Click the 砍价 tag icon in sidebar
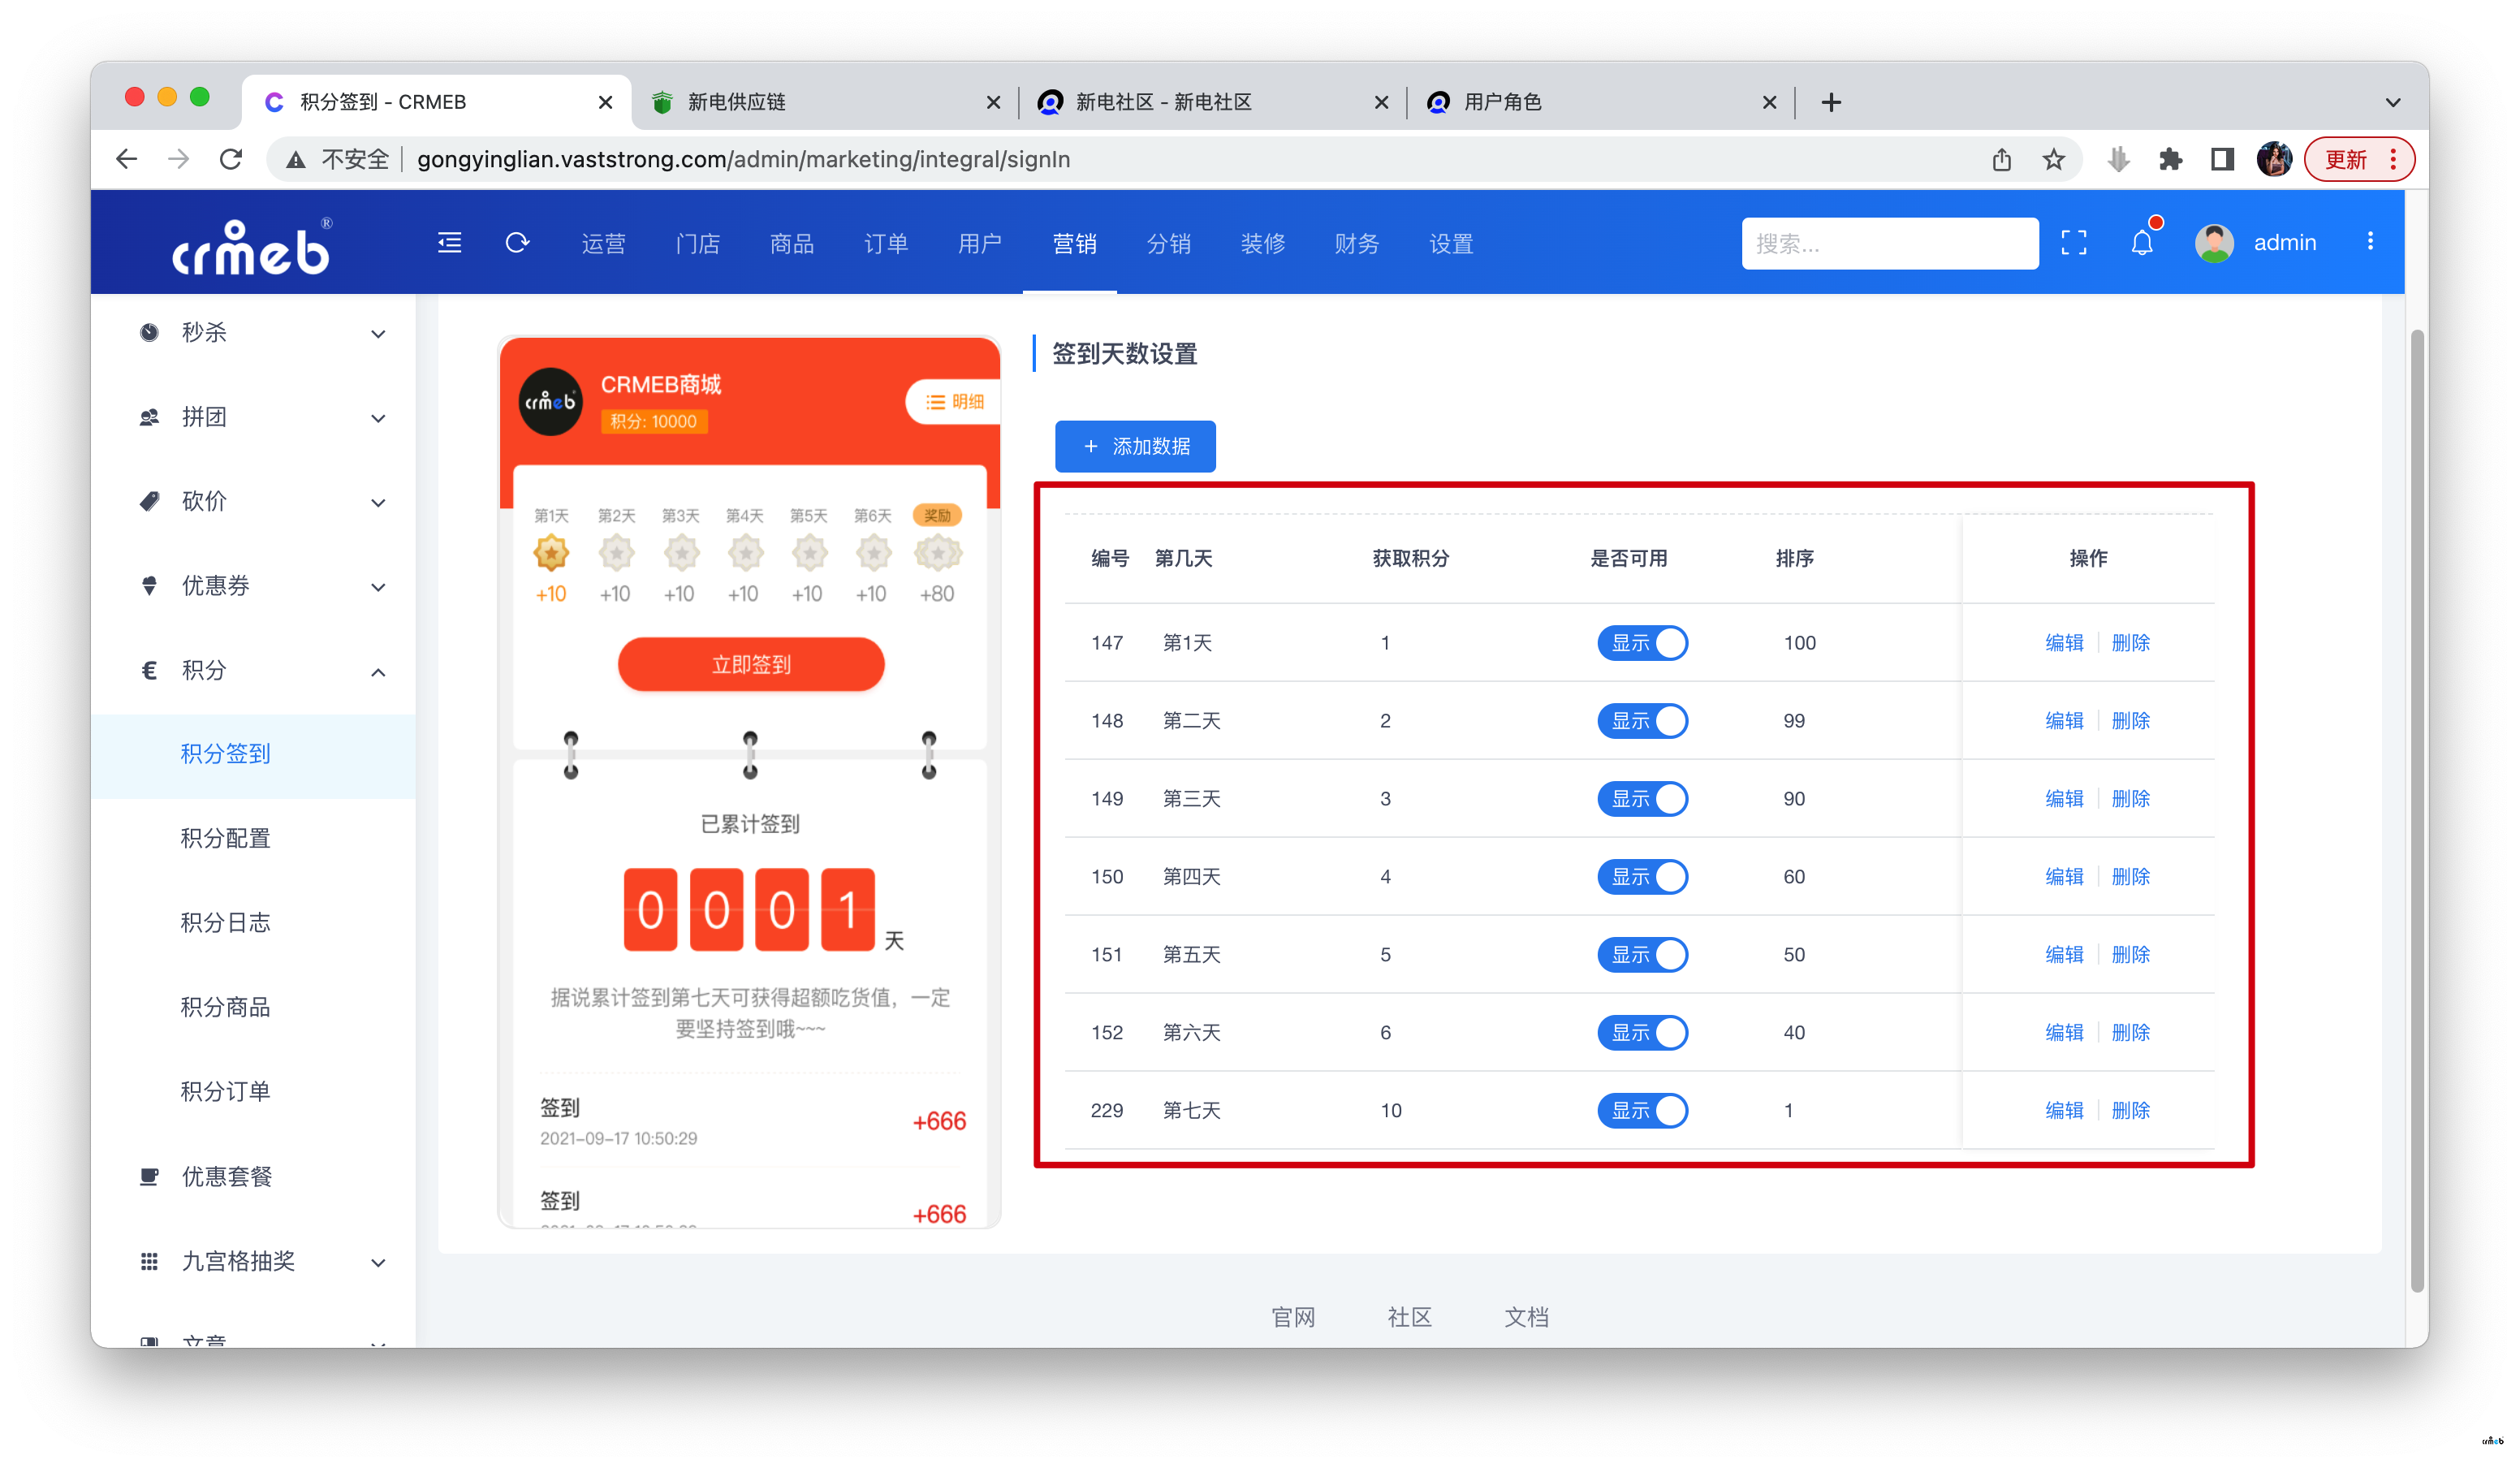The width and height of the screenshot is (2520, 1468). pos(149,501)
